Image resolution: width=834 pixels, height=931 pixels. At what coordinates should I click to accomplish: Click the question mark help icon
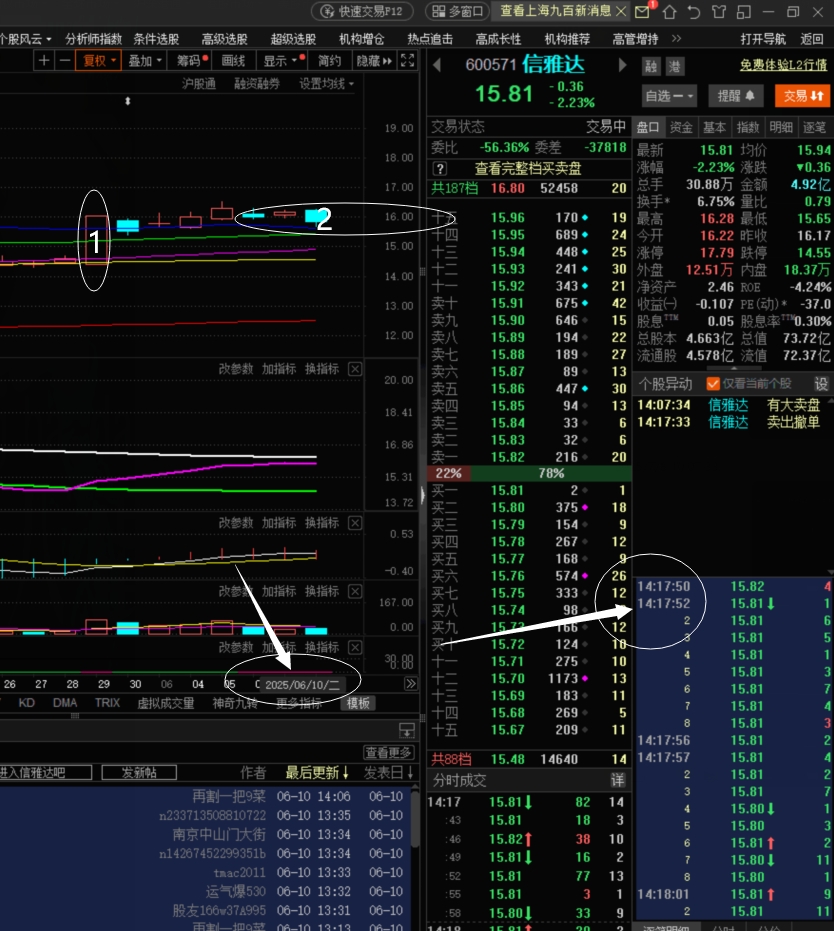[439, 169]
